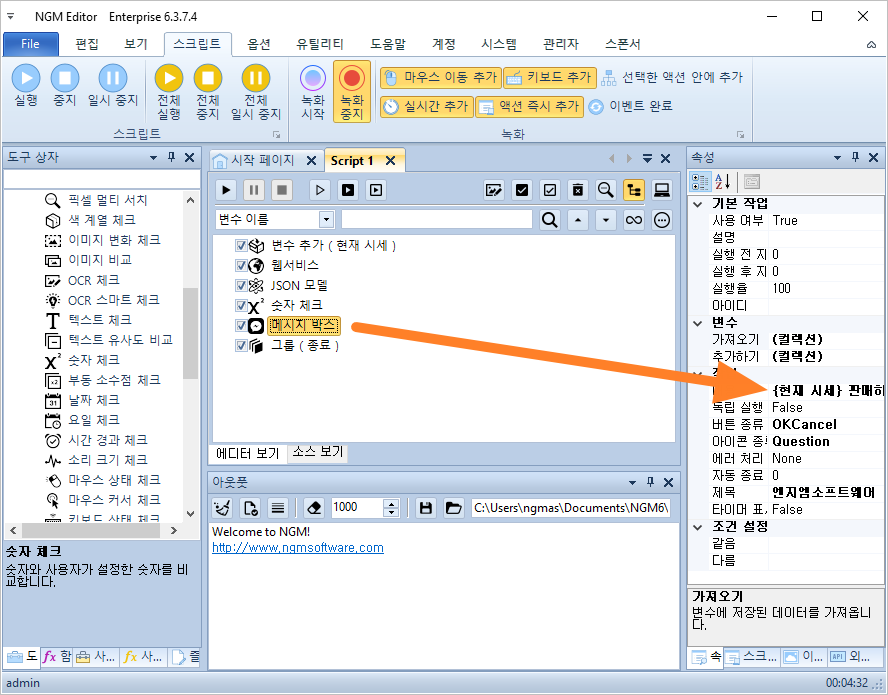
Task: Open the 유틸리티 ribbon tab
Action: tap(319, 44)
